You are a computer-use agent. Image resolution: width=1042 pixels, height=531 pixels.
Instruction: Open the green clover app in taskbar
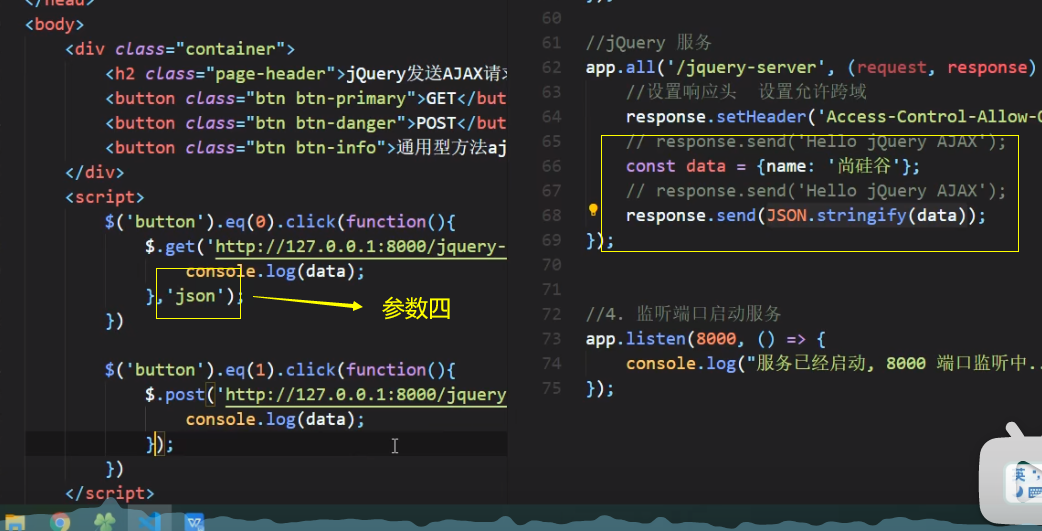click(104, 522)
